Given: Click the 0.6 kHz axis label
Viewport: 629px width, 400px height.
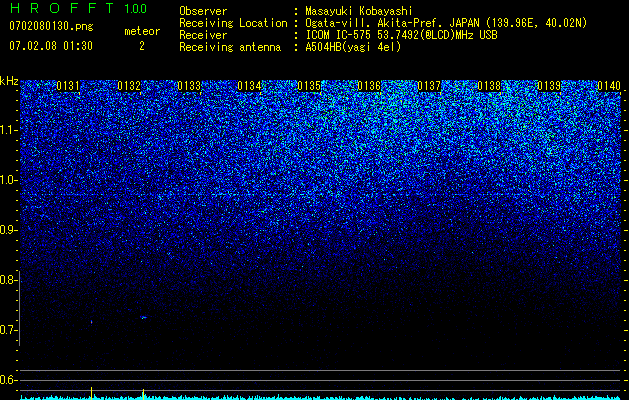Looking at the screenshot, I should [8, 380].
